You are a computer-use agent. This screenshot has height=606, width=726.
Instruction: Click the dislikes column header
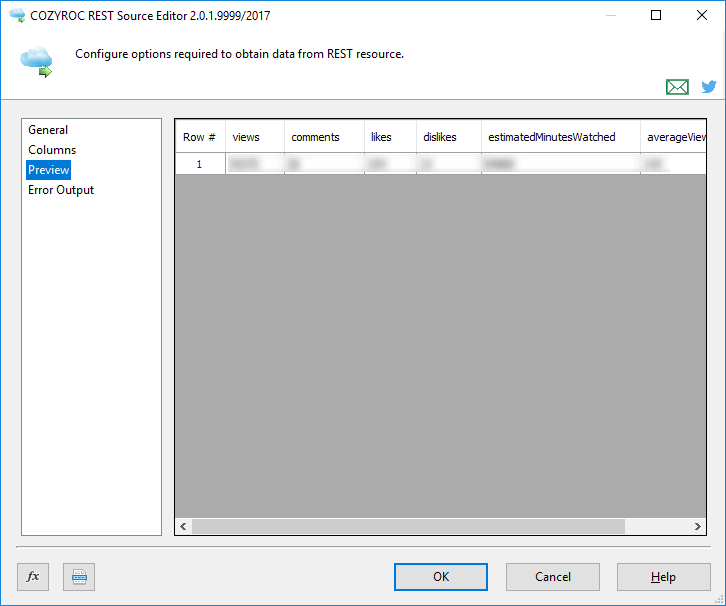coord(449,137)
